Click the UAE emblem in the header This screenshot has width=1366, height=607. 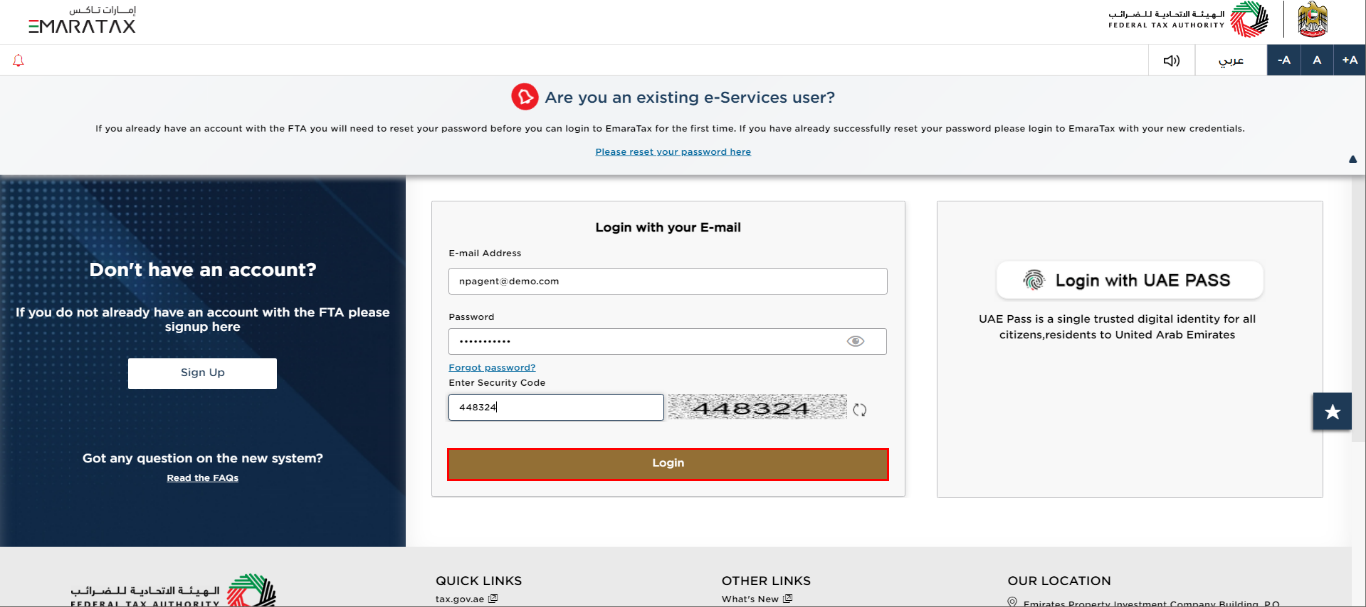click(1313, 20)
